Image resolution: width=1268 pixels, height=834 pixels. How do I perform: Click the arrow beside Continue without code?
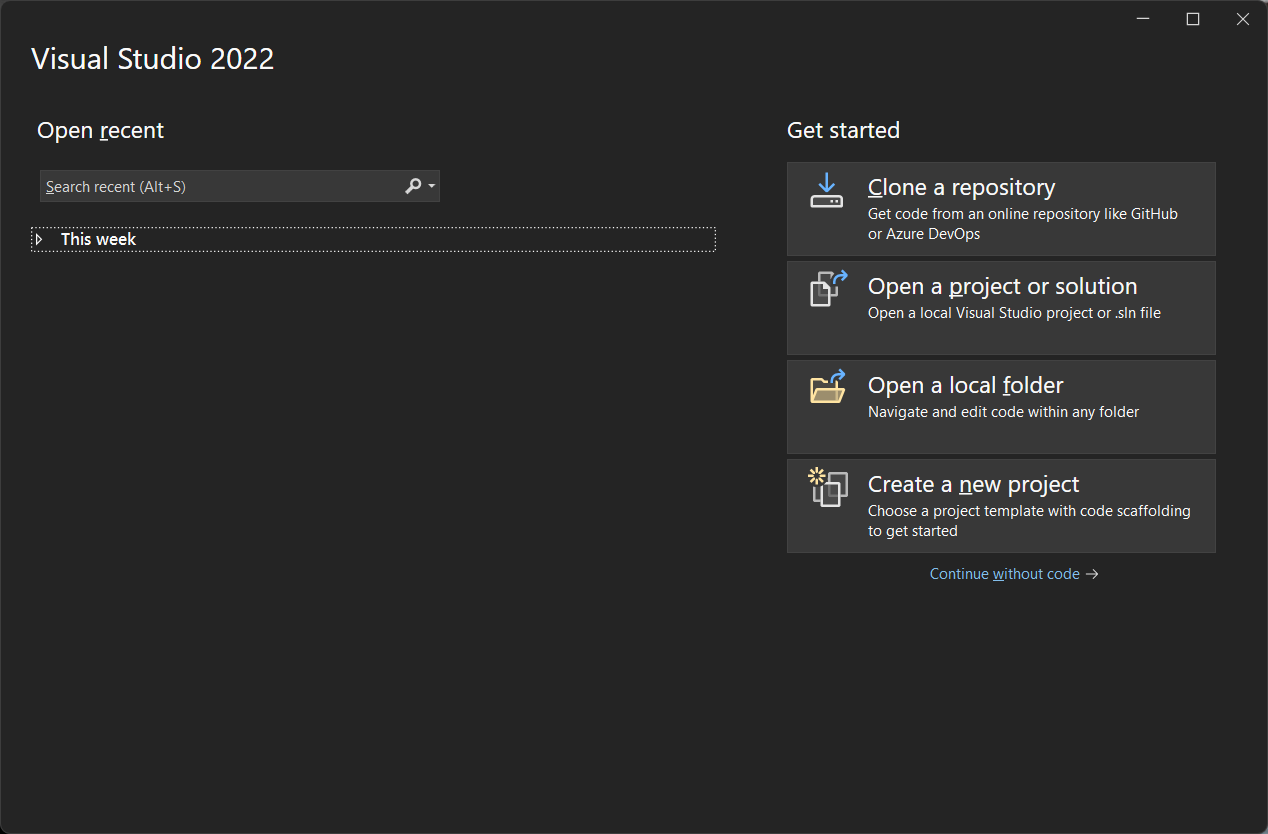[1092, 574]
